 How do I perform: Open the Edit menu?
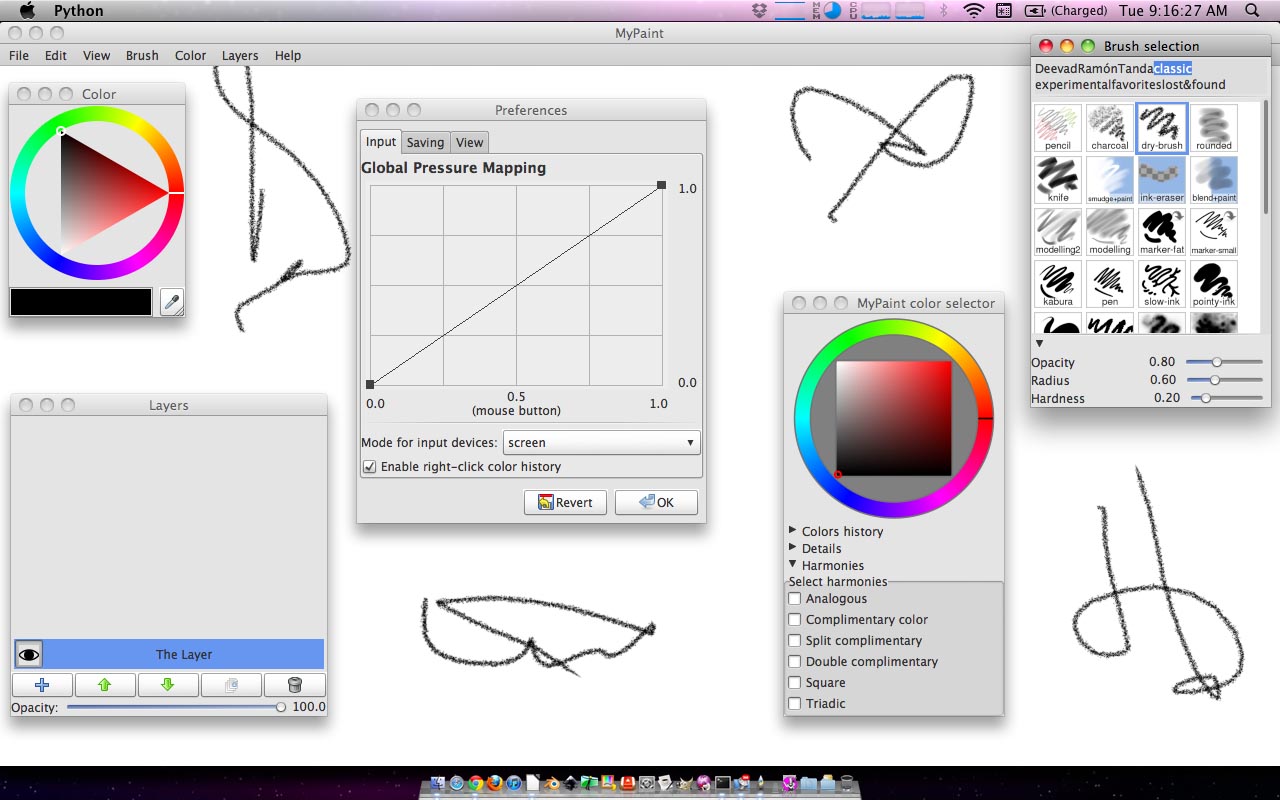tap(56, 56)
